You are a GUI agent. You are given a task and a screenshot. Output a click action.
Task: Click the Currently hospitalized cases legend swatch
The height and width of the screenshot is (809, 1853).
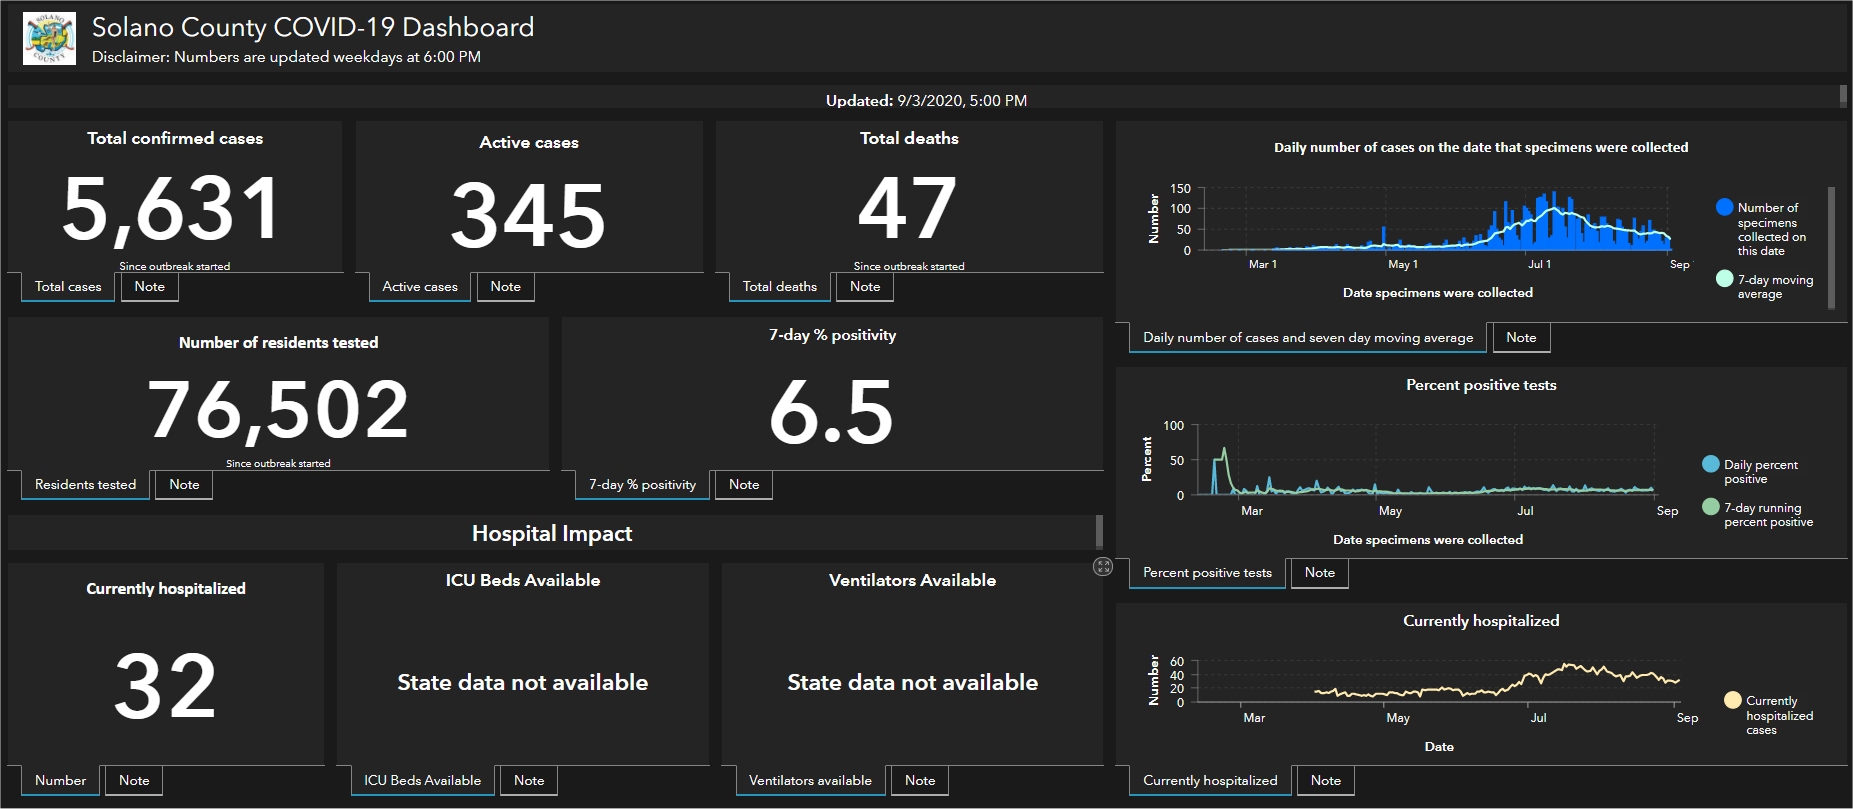pos(1733,700)
